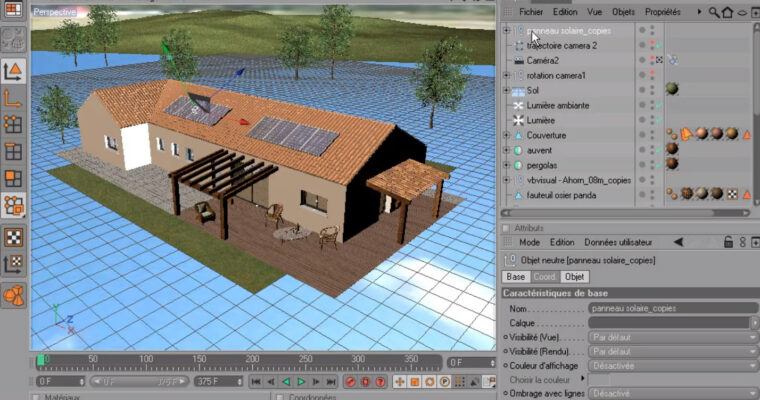760x400 pixels.
Task: Toggle scale keyframing orange square icon
Action: point(414,382)
